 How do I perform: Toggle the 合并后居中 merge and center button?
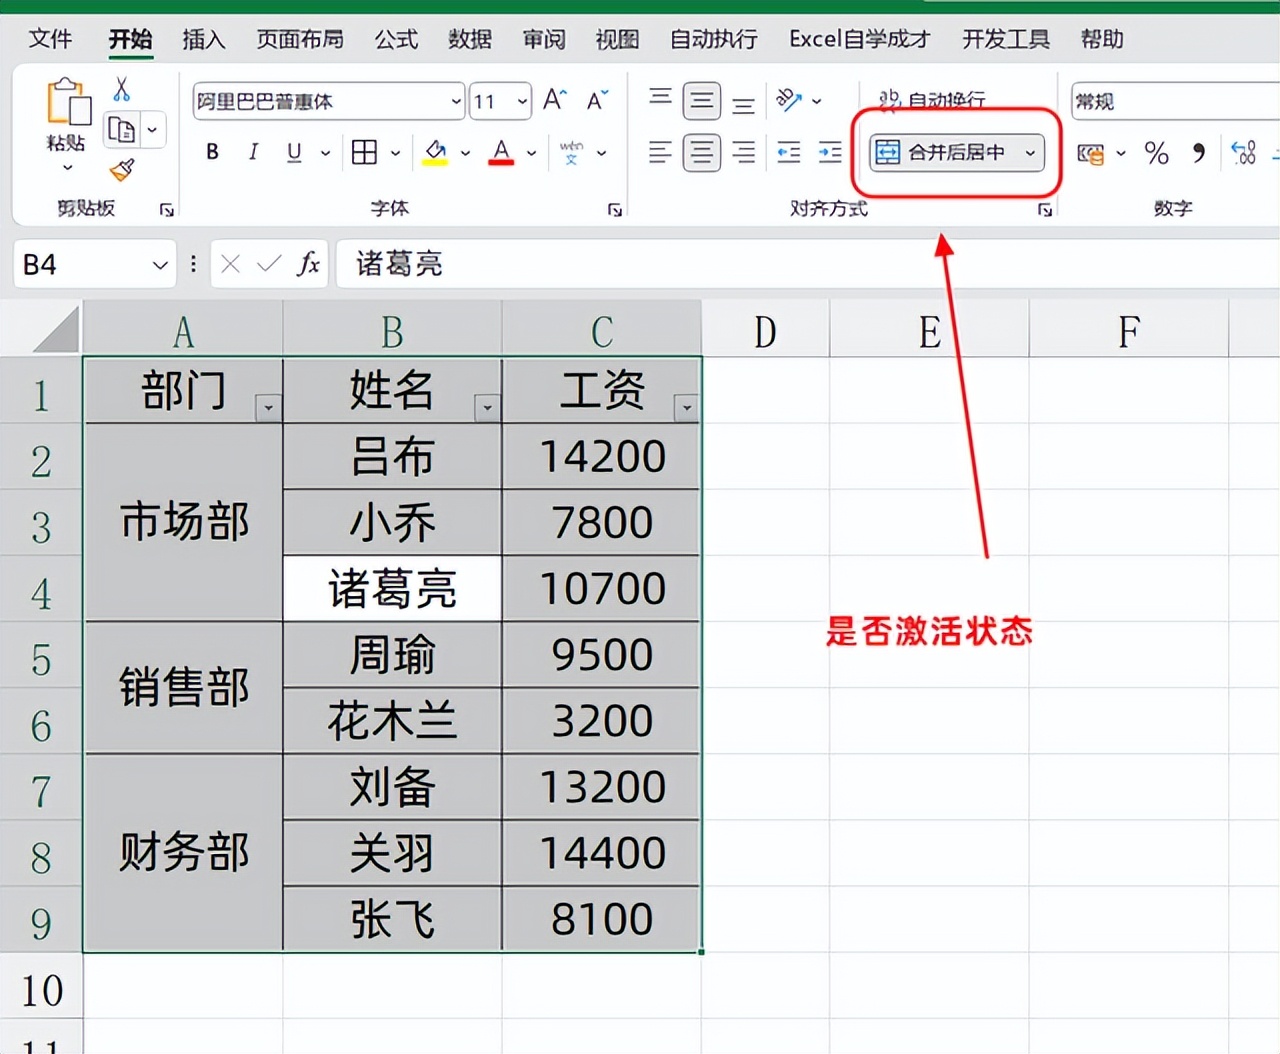click(x=940, y=153)
